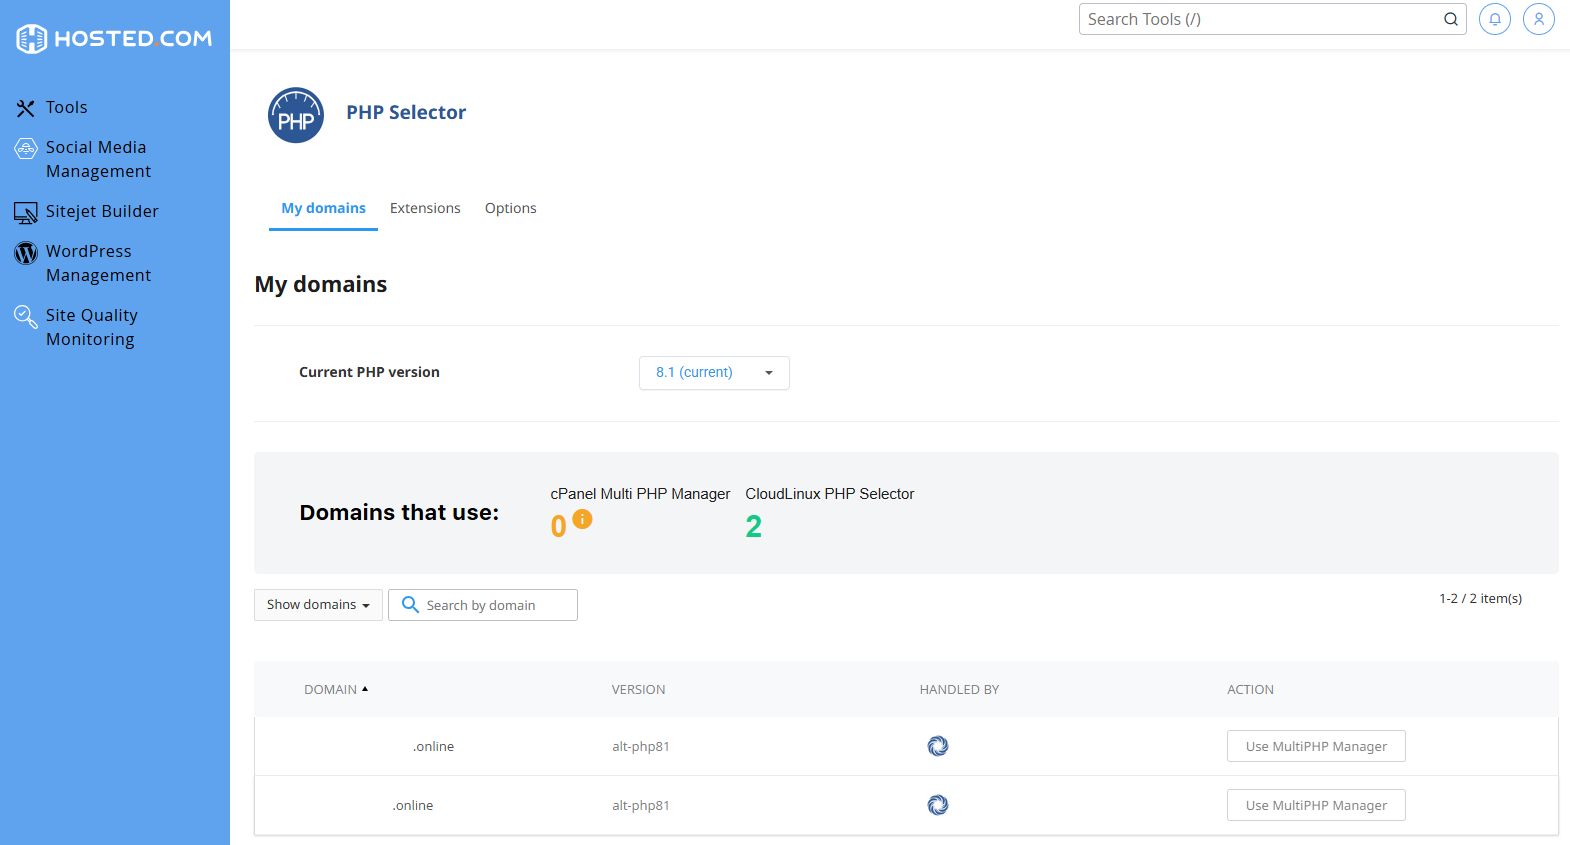
Task: Focus the Search Tools field
Action: 1272,19
